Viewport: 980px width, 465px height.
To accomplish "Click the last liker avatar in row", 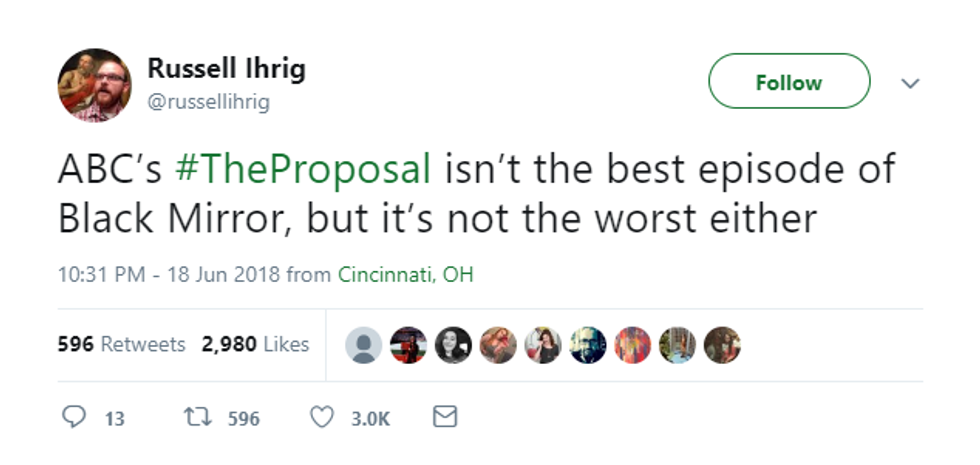I will click(x=722, y=345).
